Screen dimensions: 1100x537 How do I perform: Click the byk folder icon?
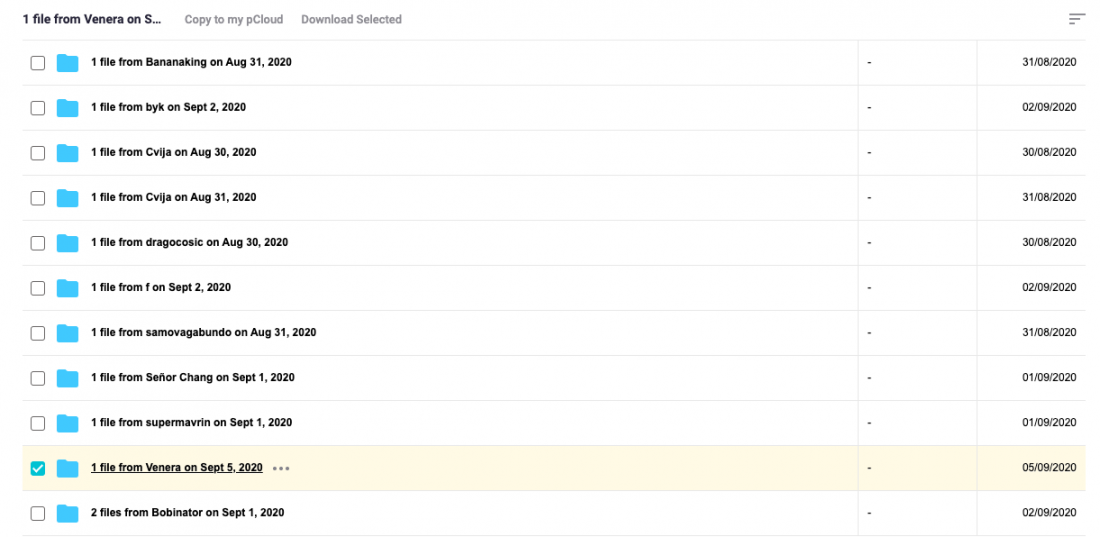coord(67,107)
